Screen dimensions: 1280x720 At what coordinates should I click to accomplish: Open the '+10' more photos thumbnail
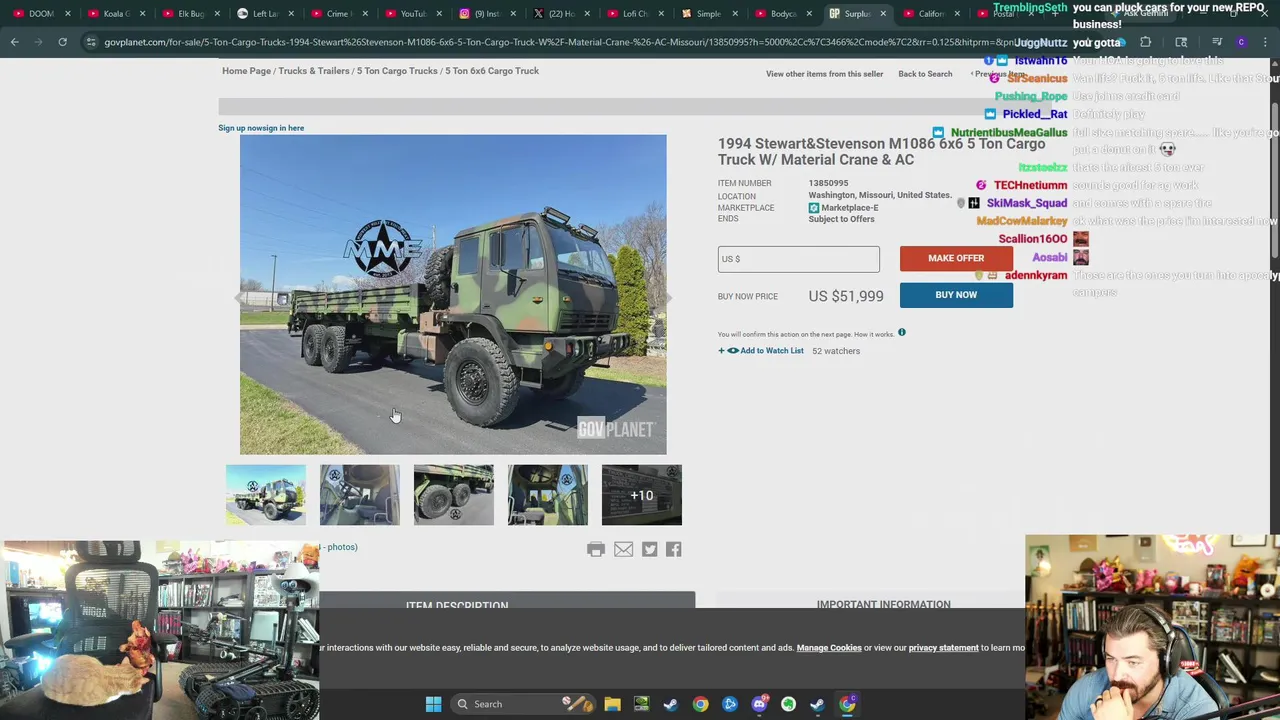641,495
